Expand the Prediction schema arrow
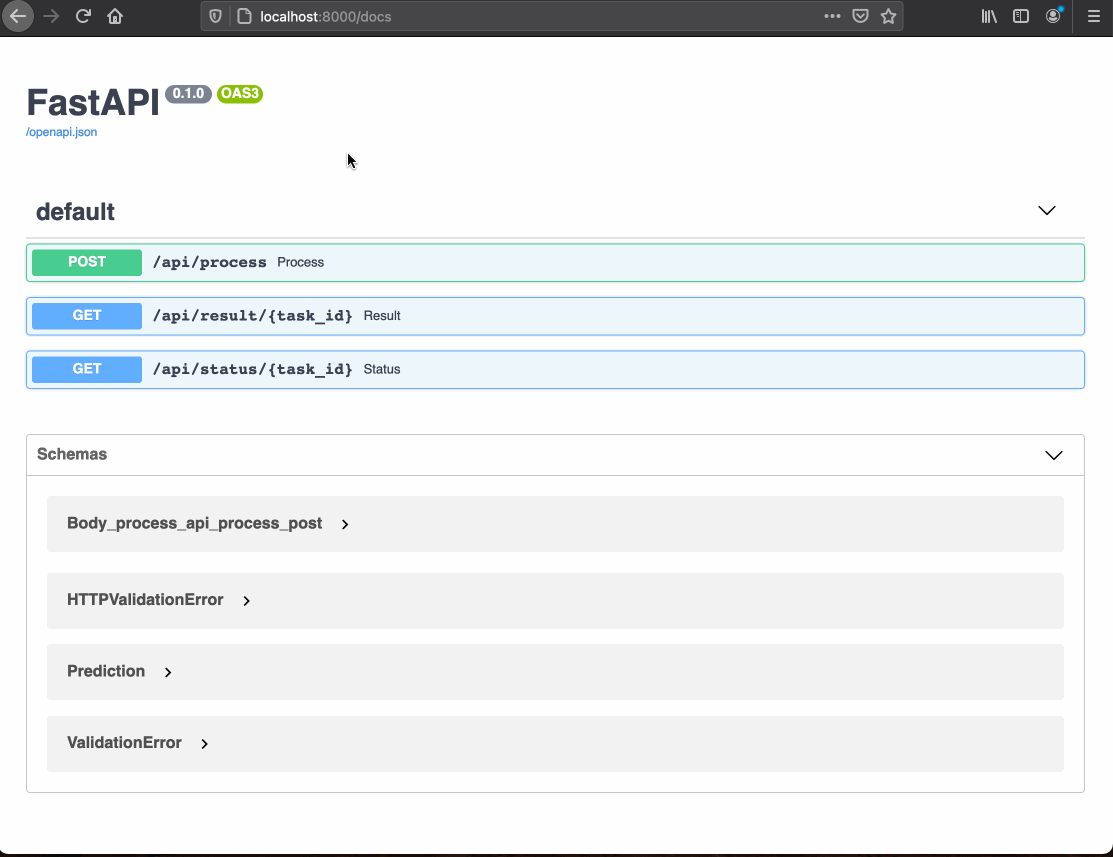 click(168, 672)
